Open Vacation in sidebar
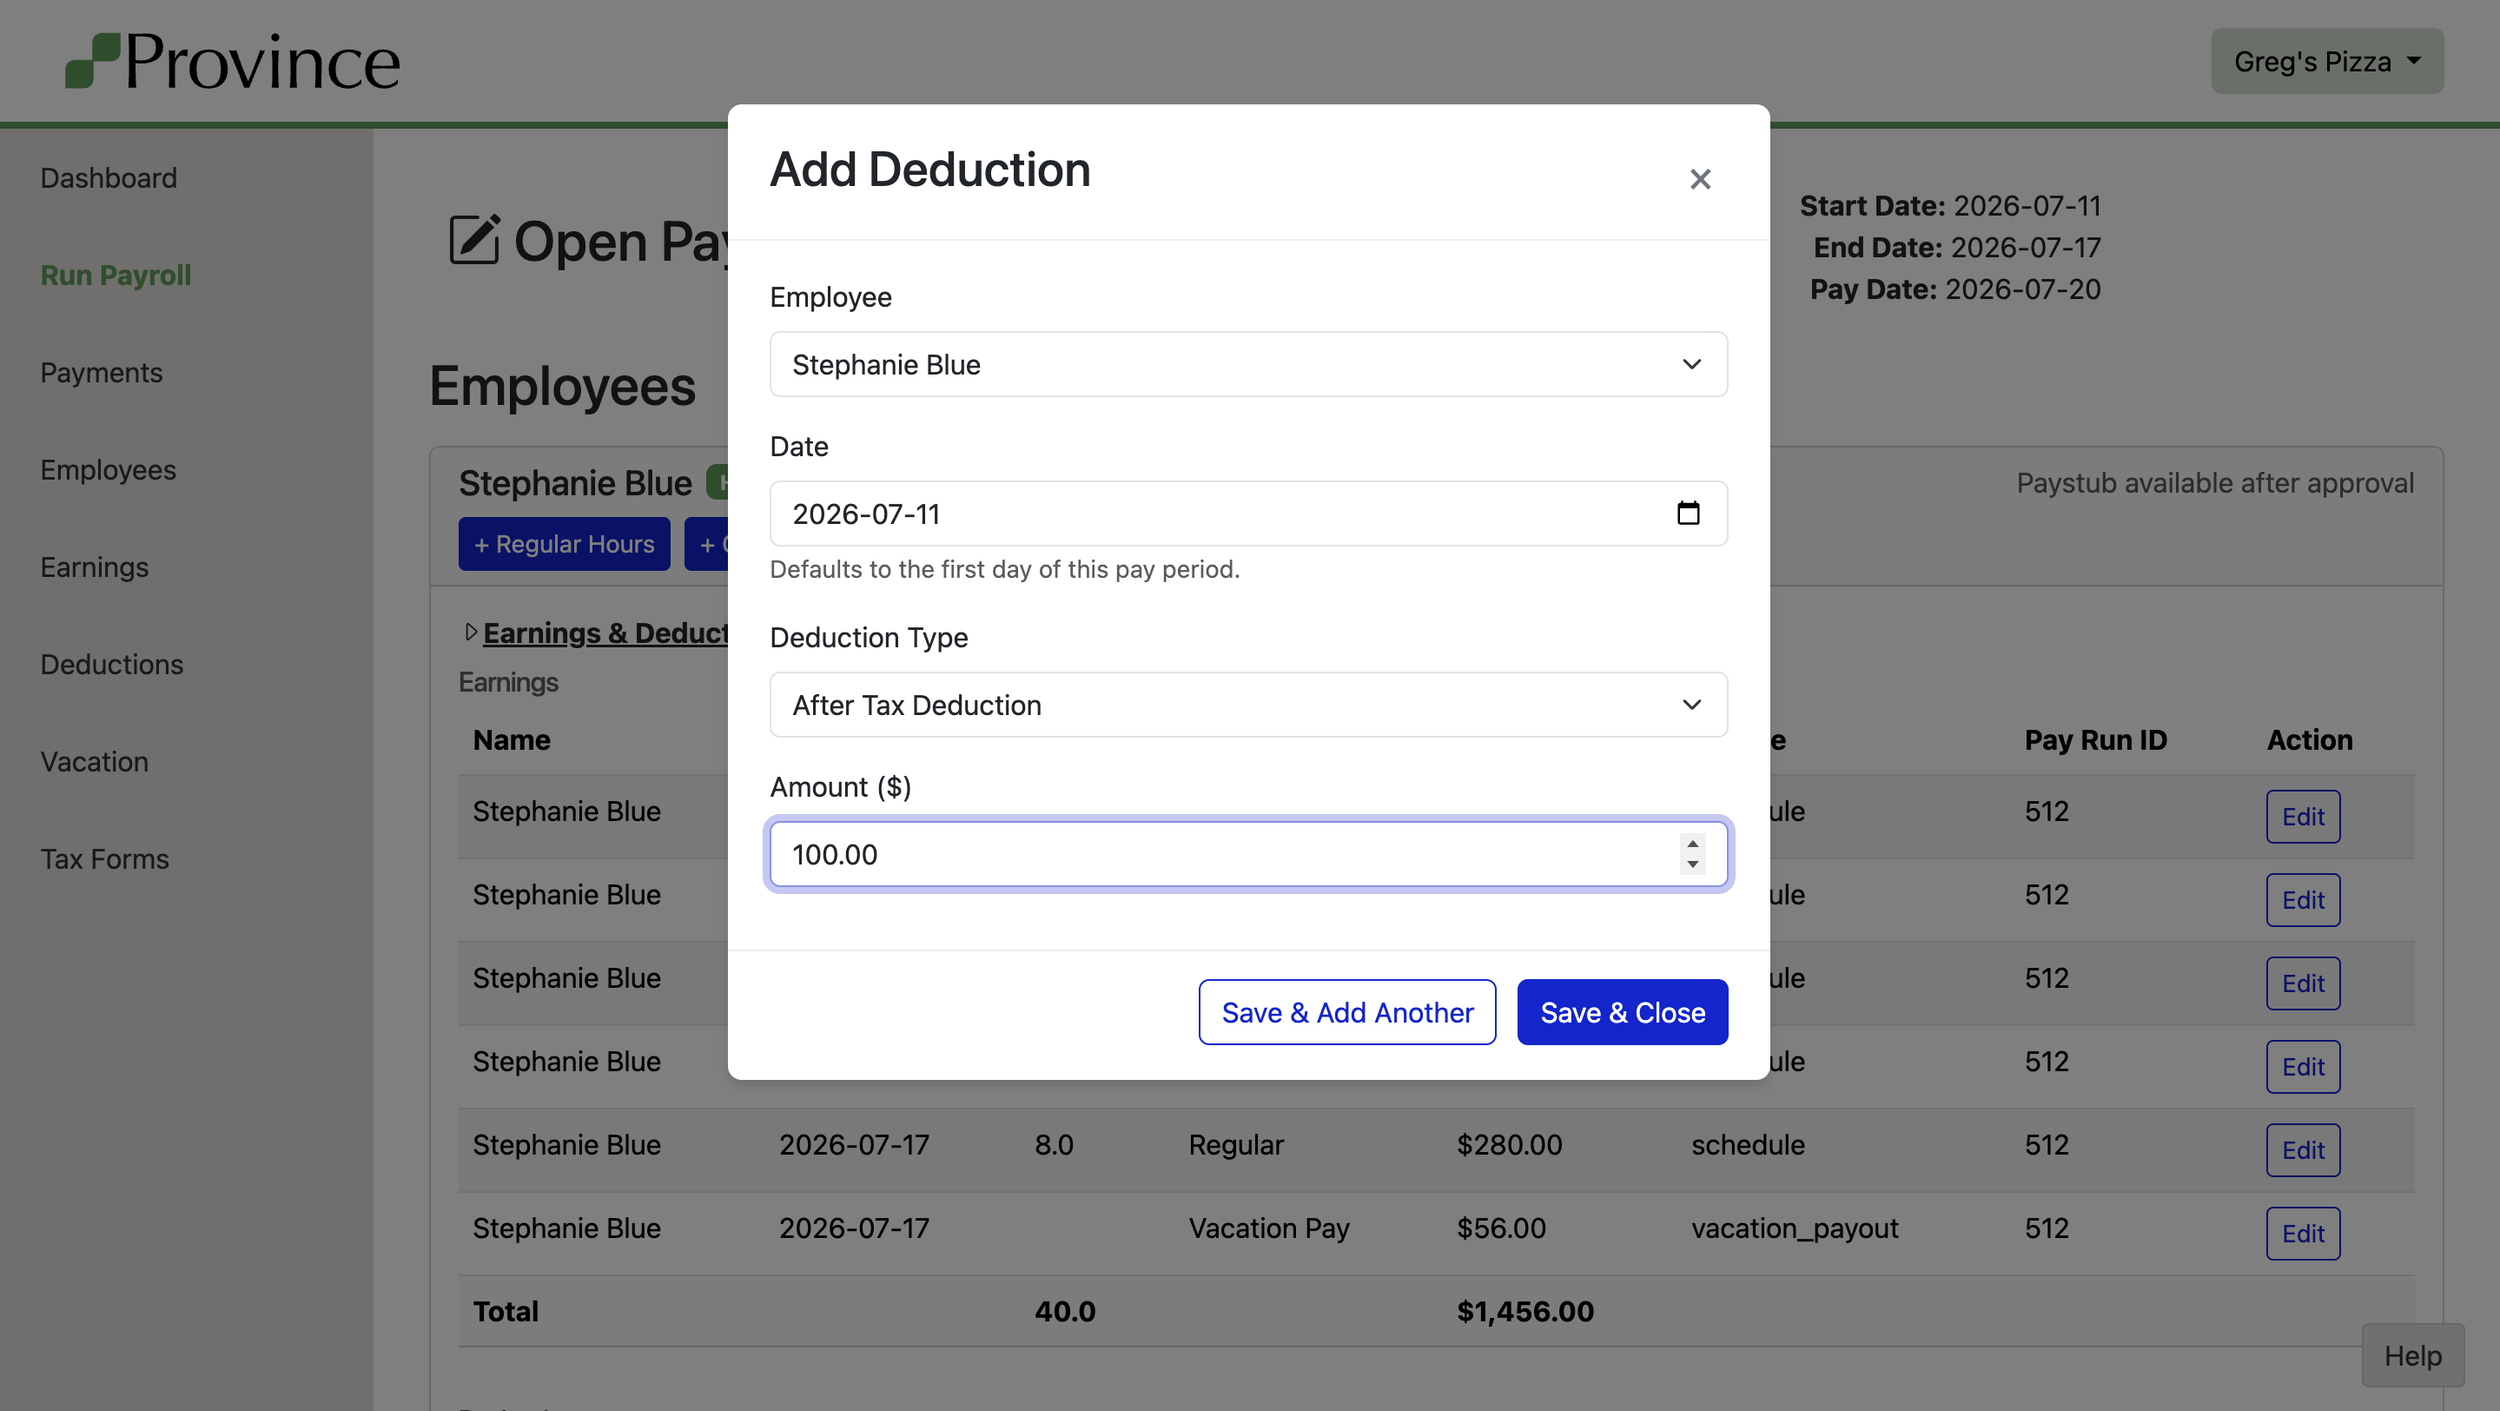The image size is (2500, 1411). point(94,762)
